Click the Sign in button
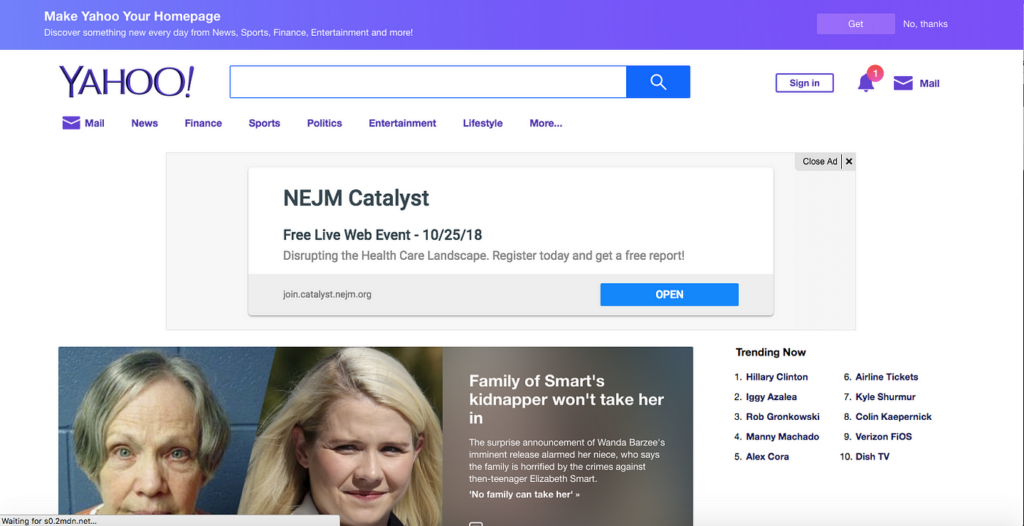This screenshot has width=1024, height=526. tap(805, 83)
